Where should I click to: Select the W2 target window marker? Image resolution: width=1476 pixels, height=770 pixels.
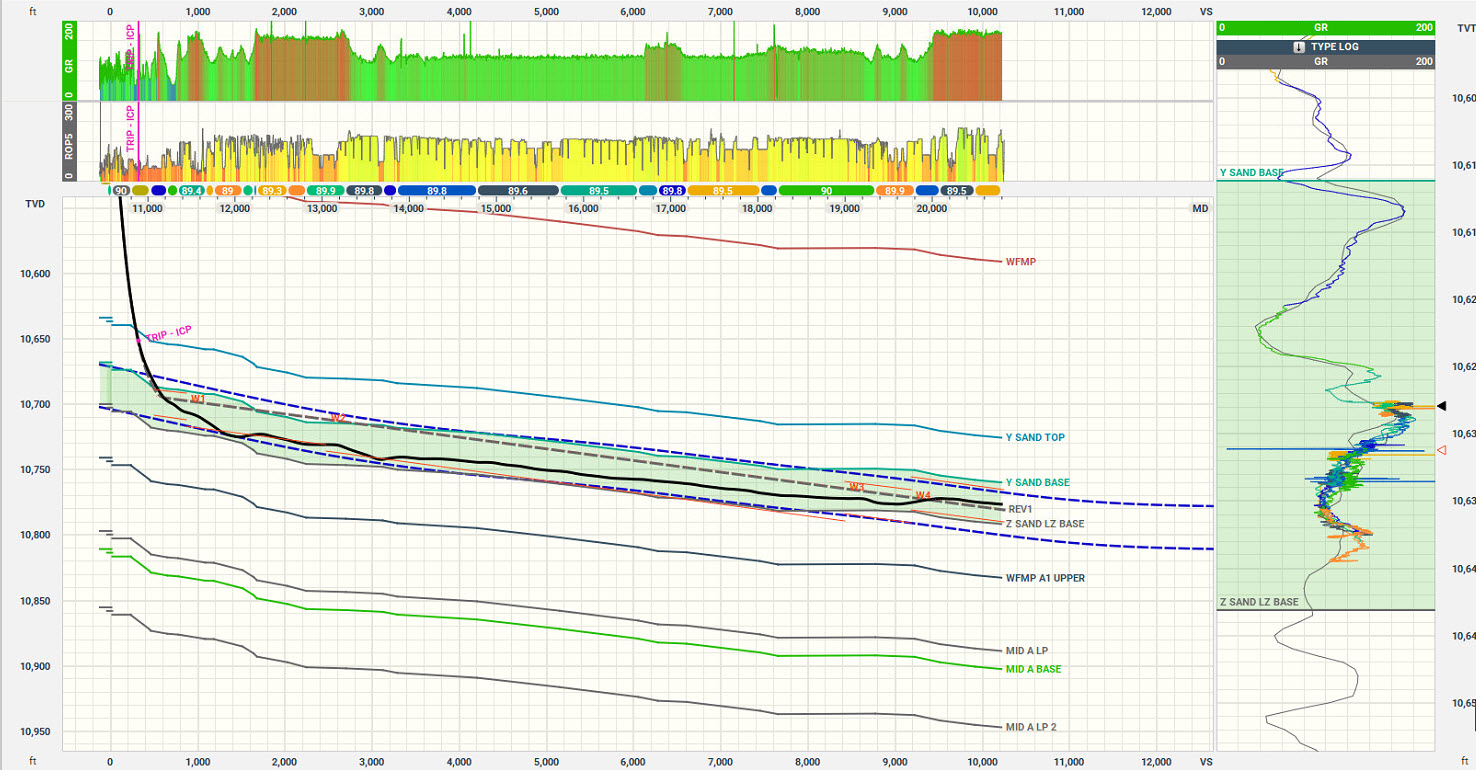pyautogui.click(x=337, y=418)
